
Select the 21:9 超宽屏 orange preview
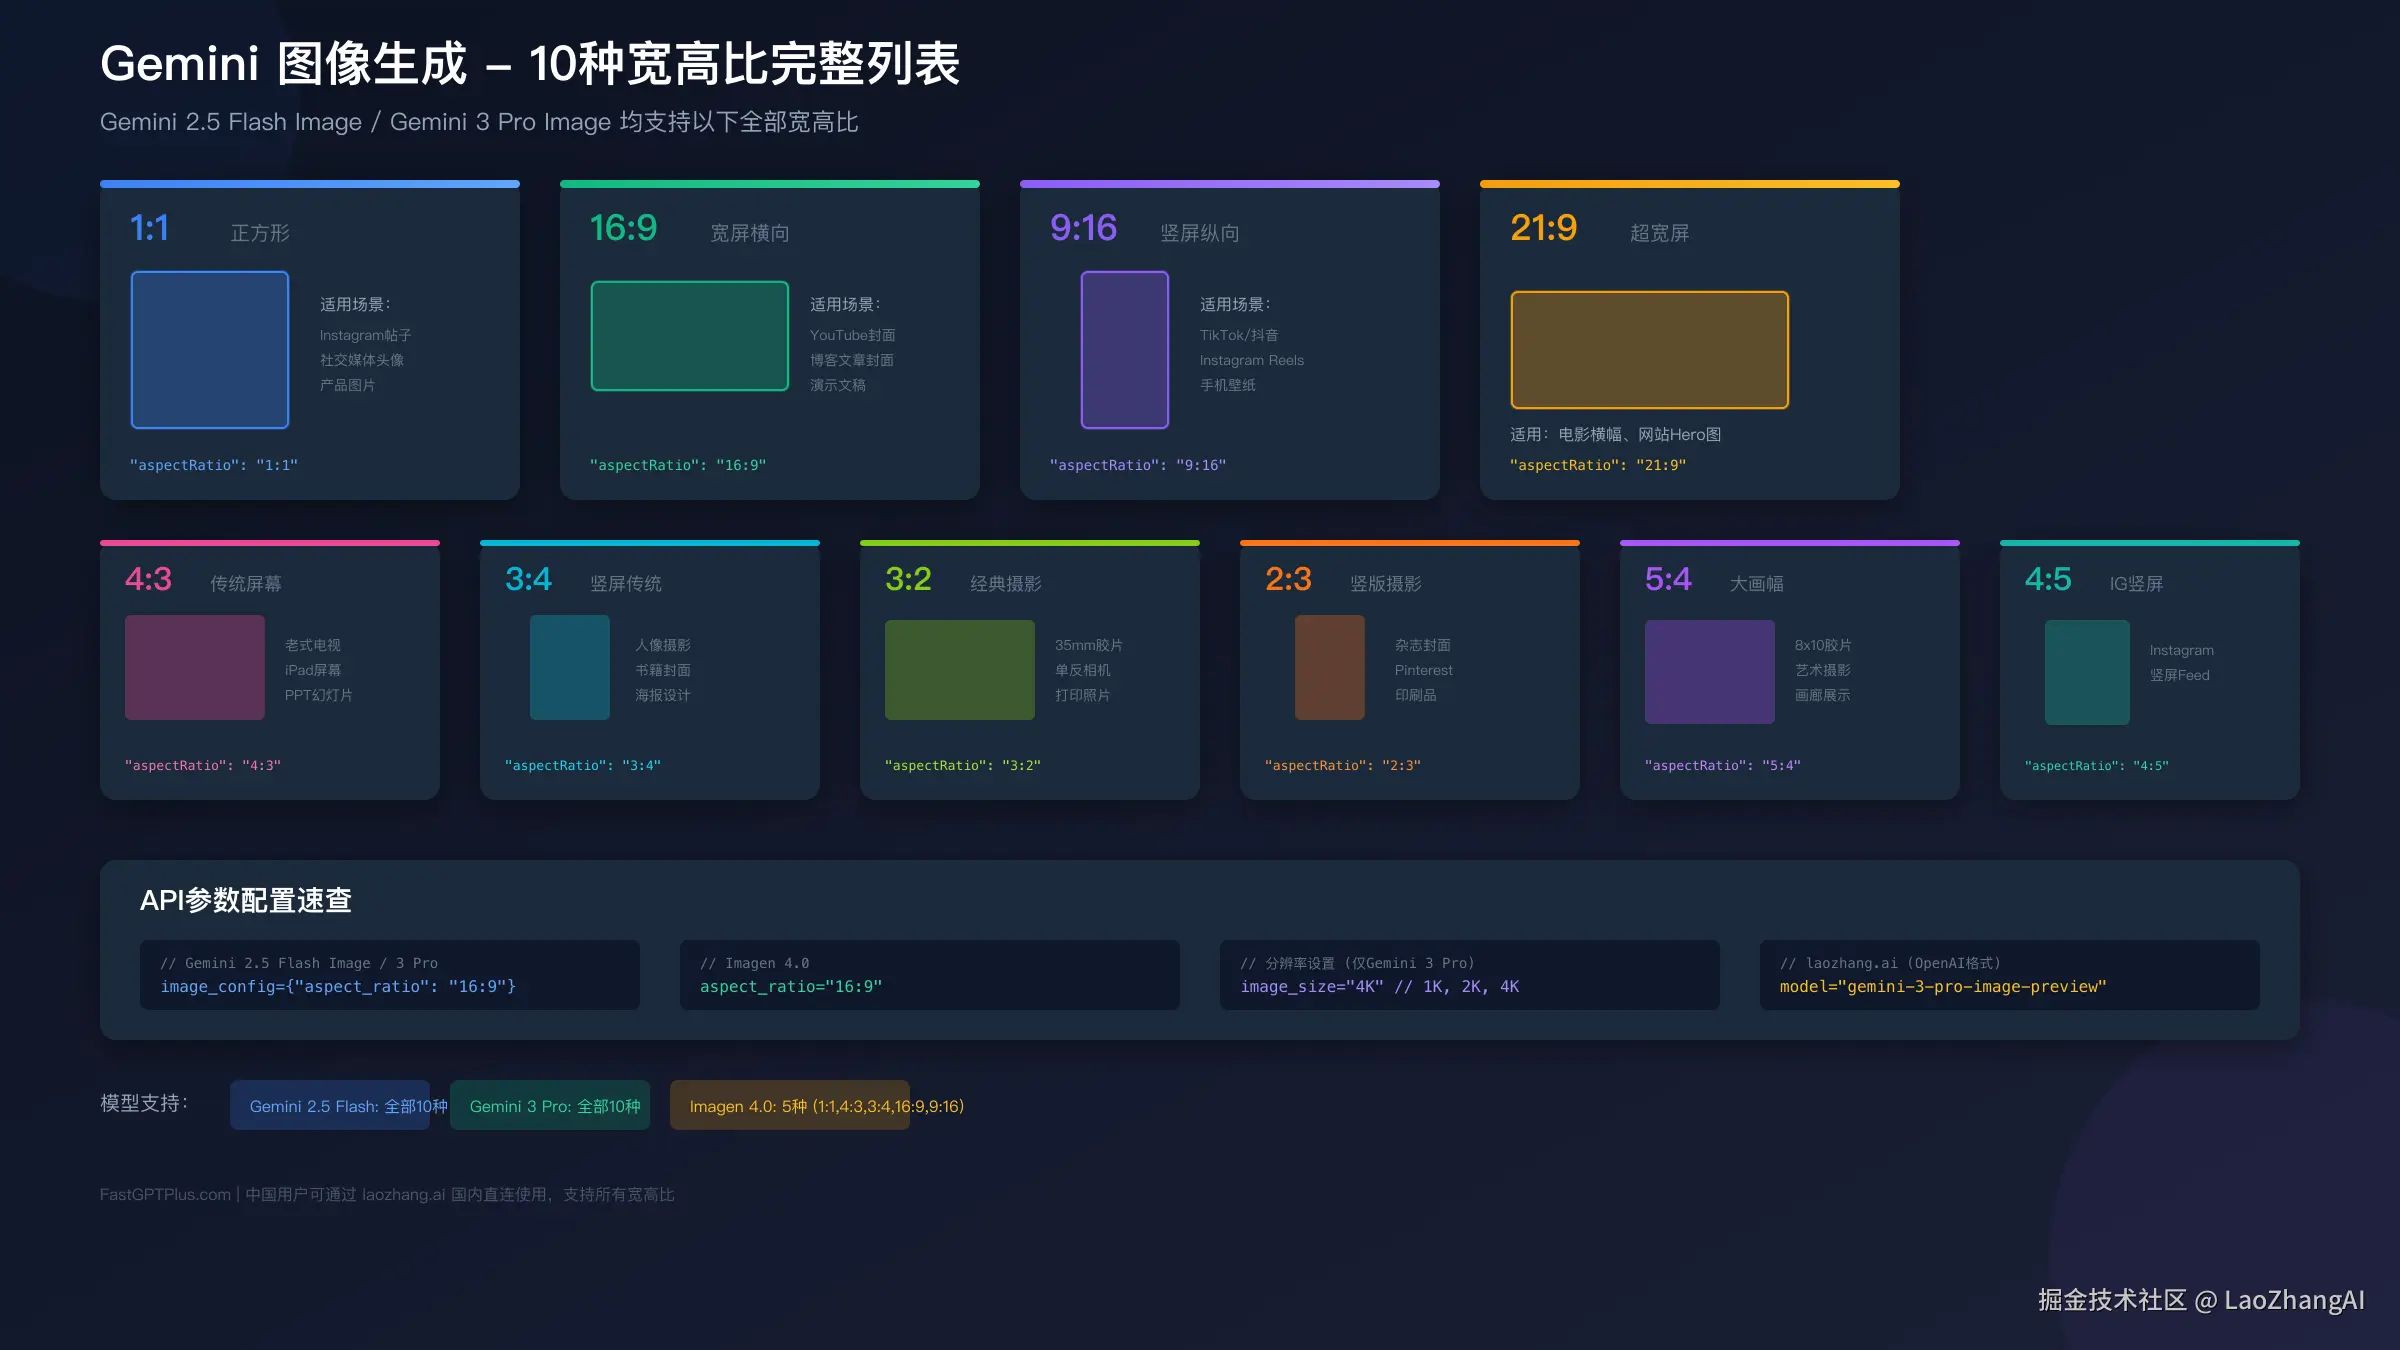[1648, 349]
